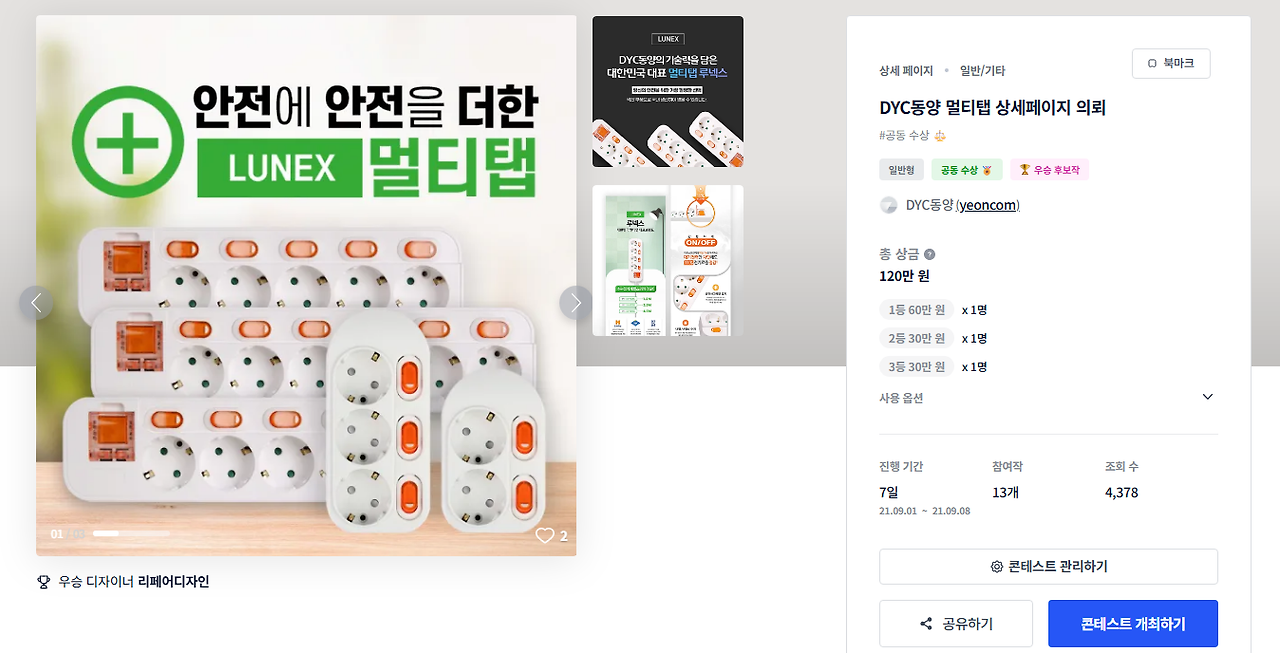Select the dark LUNEX thumbnail image
The height and width of the screenshot is (653, 1280).
[668, 91]
